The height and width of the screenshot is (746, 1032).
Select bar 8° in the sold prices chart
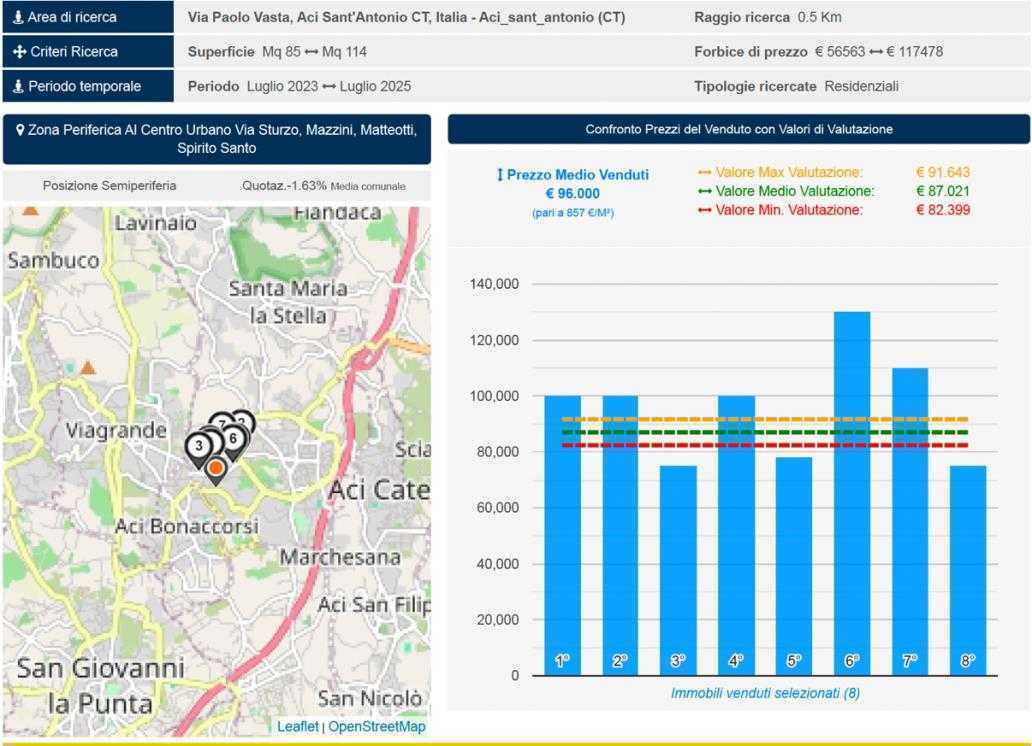[968, 570]
